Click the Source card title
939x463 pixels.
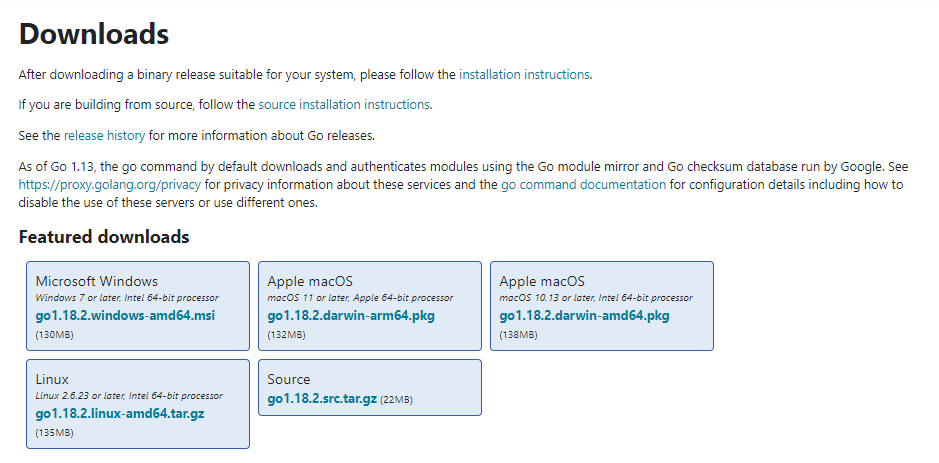click(x=289, y=379)
